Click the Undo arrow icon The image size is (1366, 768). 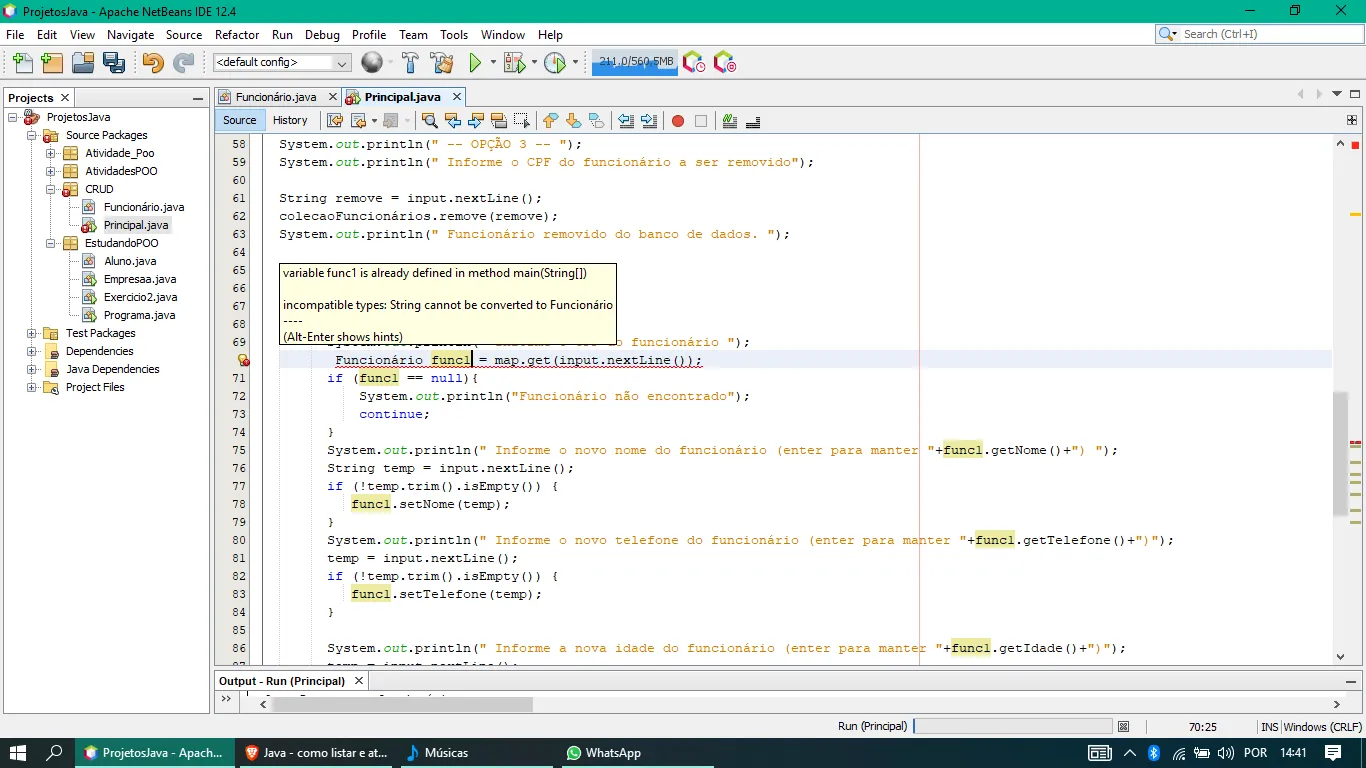pyautogui.click(x=152, y=63)
